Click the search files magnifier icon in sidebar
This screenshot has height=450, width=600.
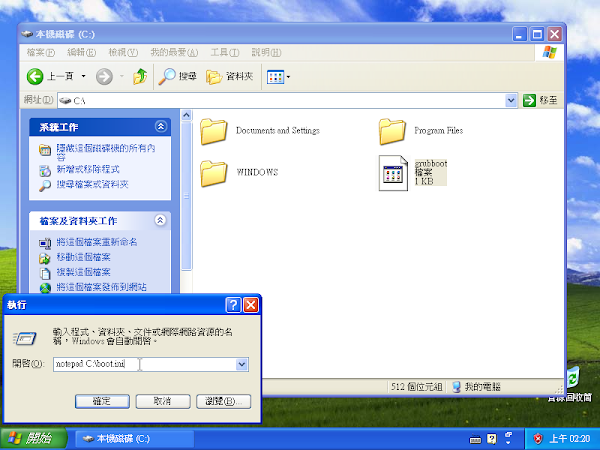click(x=45, y=186)
